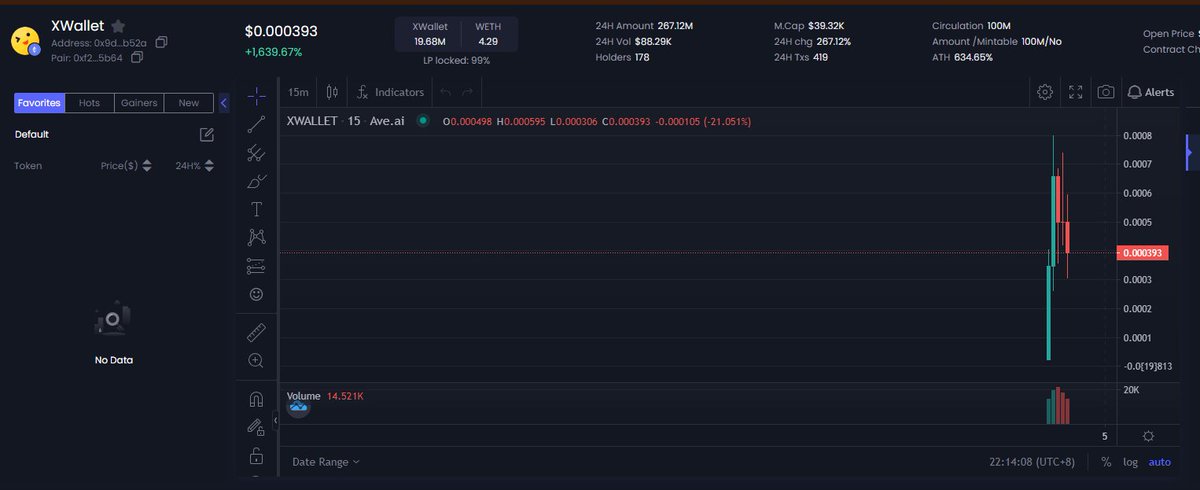Click the current price label 0.000393
The width and height of the screenshot is (1200, 490).
coord(1143,253)
